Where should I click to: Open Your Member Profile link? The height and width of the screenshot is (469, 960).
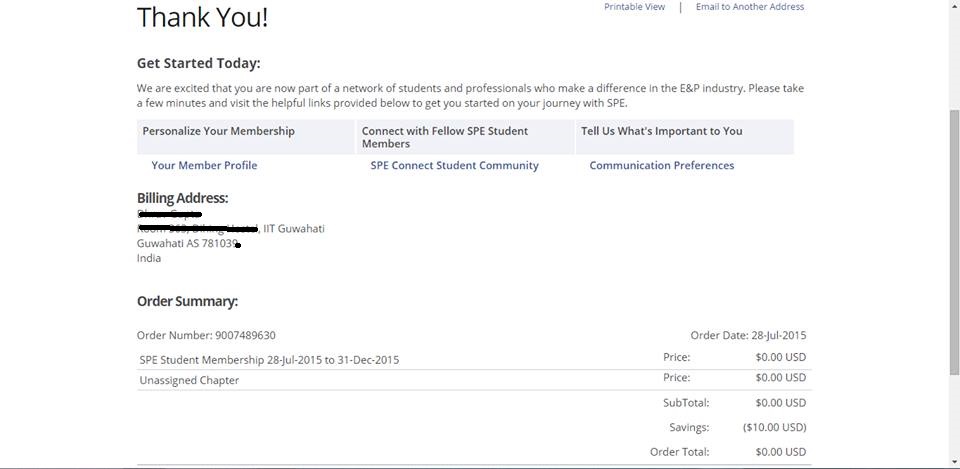(x=204, y=166)
